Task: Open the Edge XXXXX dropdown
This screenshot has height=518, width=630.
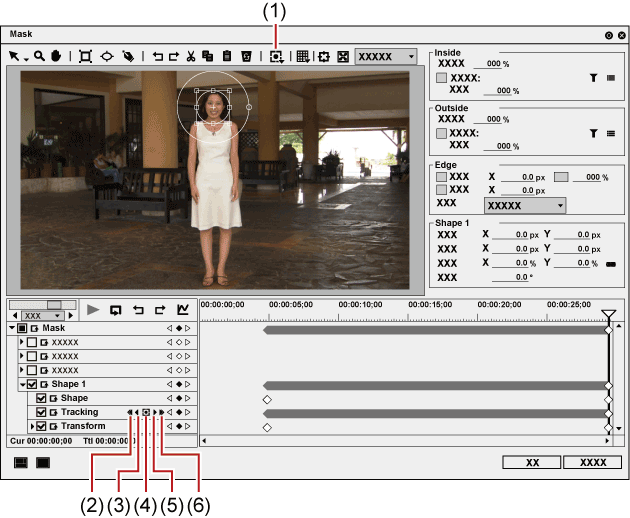Action: (525, 205)
